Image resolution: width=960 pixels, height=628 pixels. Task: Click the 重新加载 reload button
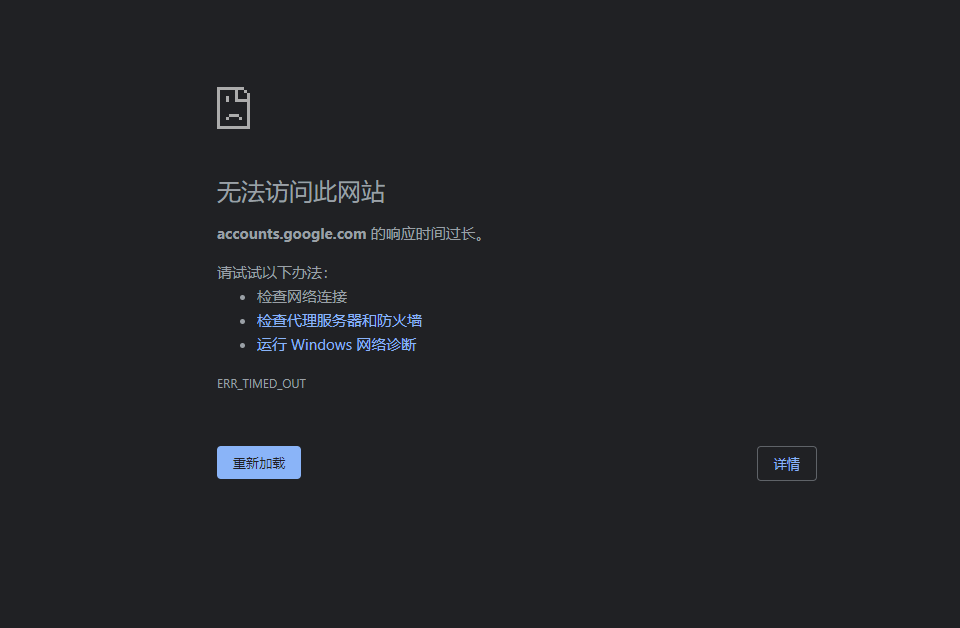click(x=258, y=463)
